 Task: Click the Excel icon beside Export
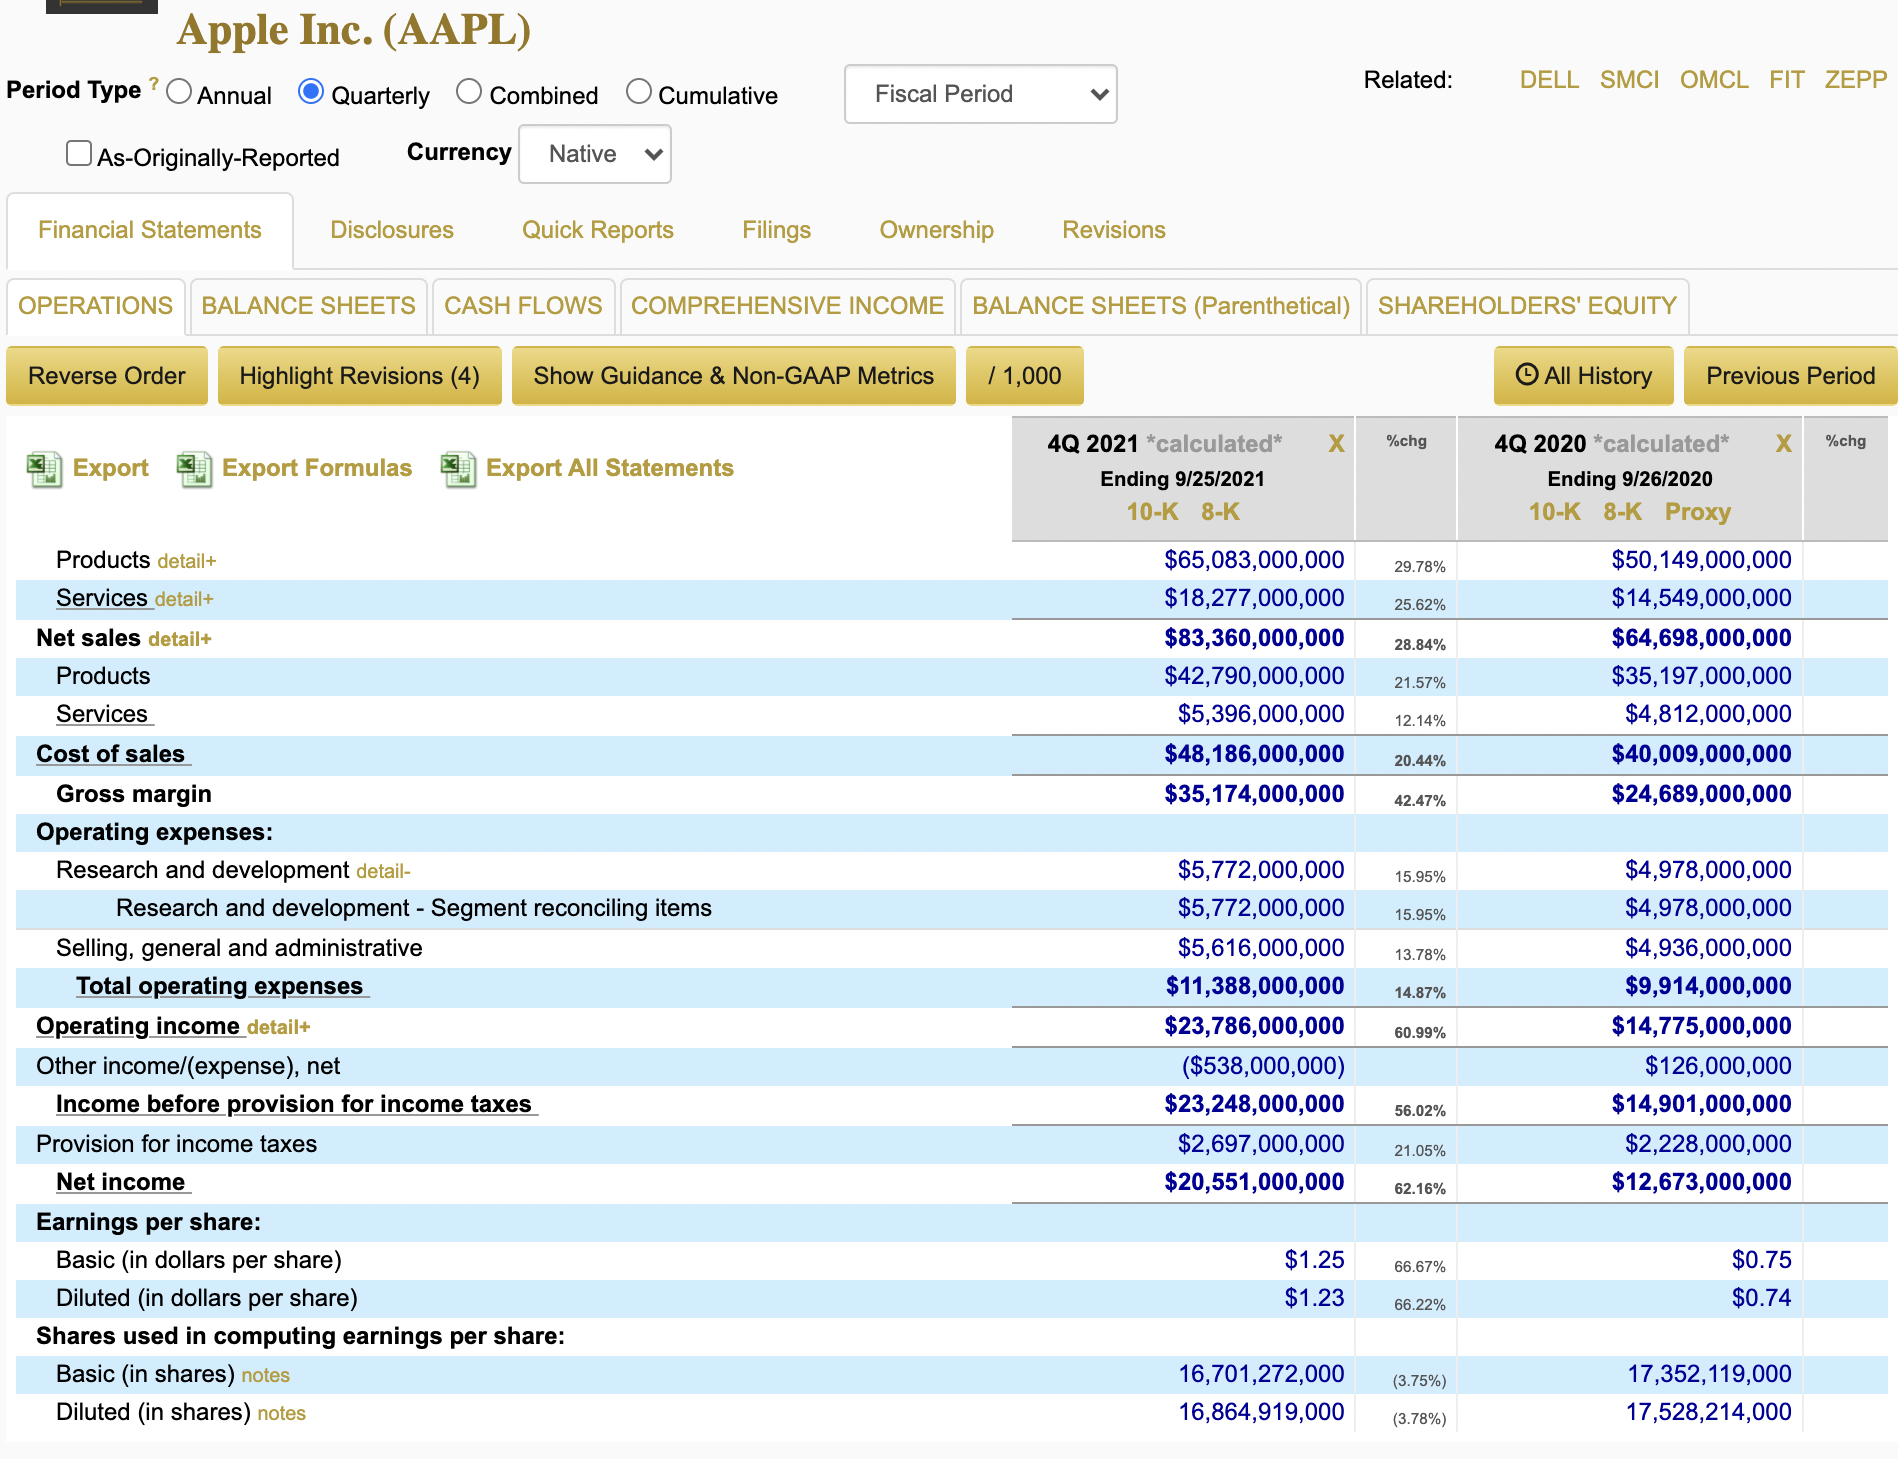44,468
